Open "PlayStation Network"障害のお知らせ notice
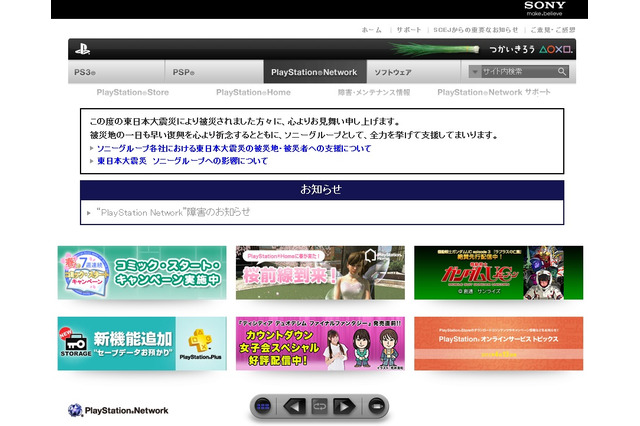Screen dimensions: 640x426 click(x=173, y=212)
